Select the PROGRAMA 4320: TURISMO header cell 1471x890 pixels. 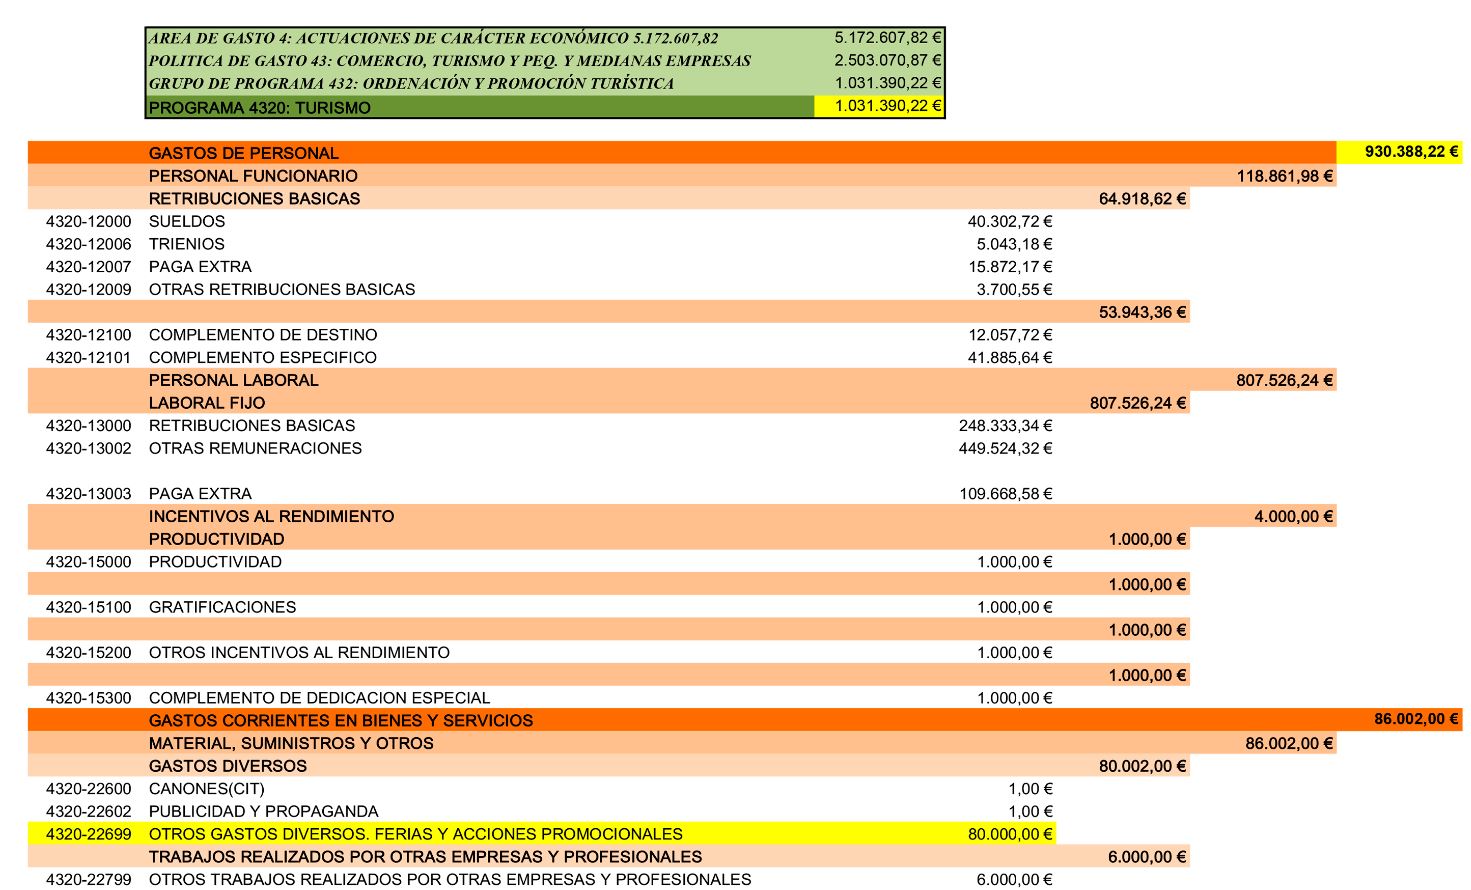tap(259, 108)
